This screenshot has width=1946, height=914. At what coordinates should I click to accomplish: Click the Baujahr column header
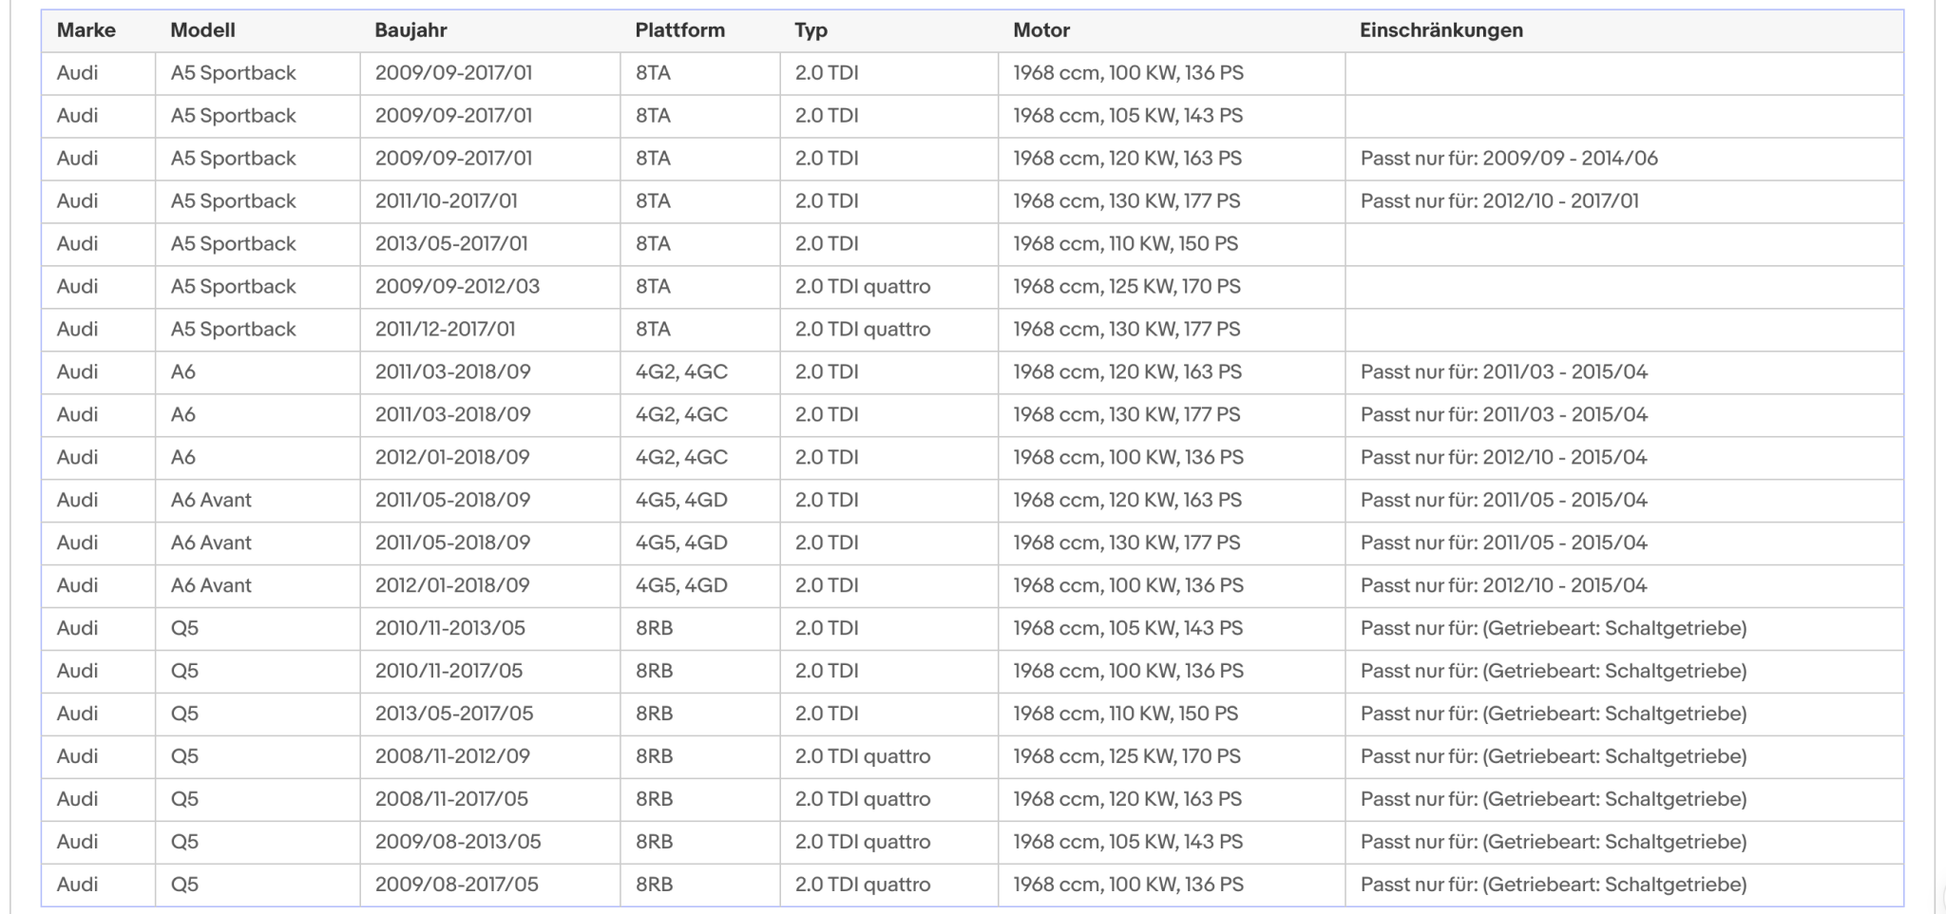pos(410,31)
